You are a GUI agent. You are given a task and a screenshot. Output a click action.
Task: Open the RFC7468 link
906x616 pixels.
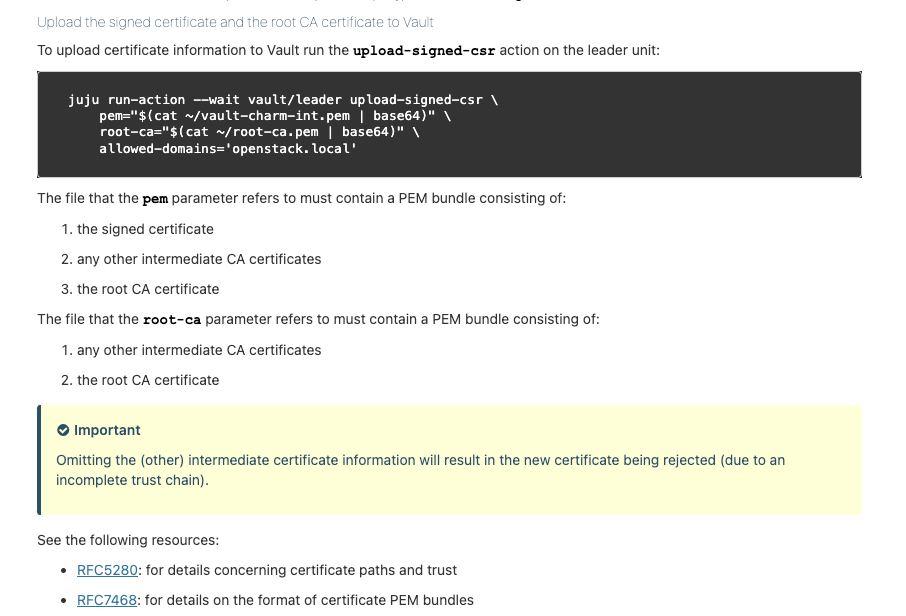[107, 600]
